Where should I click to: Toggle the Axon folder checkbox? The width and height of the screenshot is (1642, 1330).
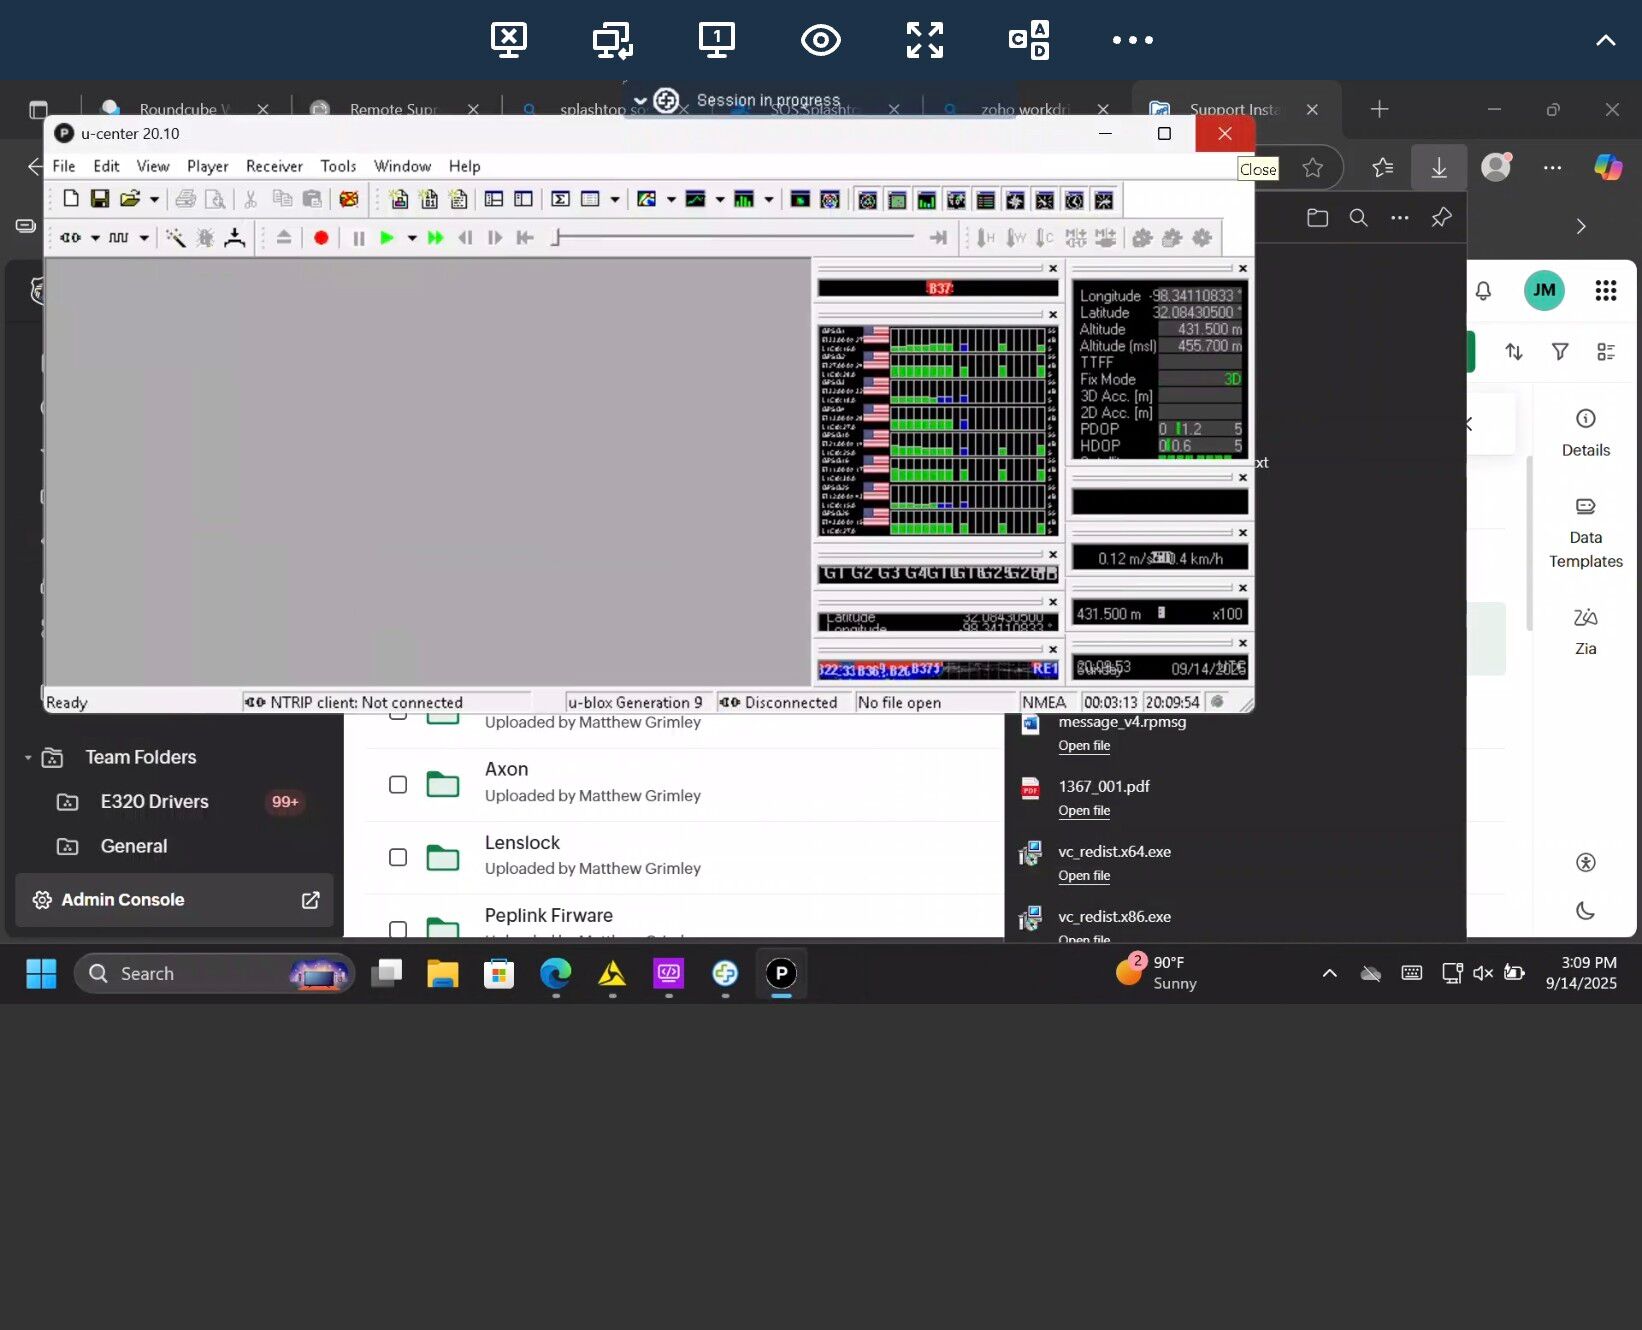398,785
